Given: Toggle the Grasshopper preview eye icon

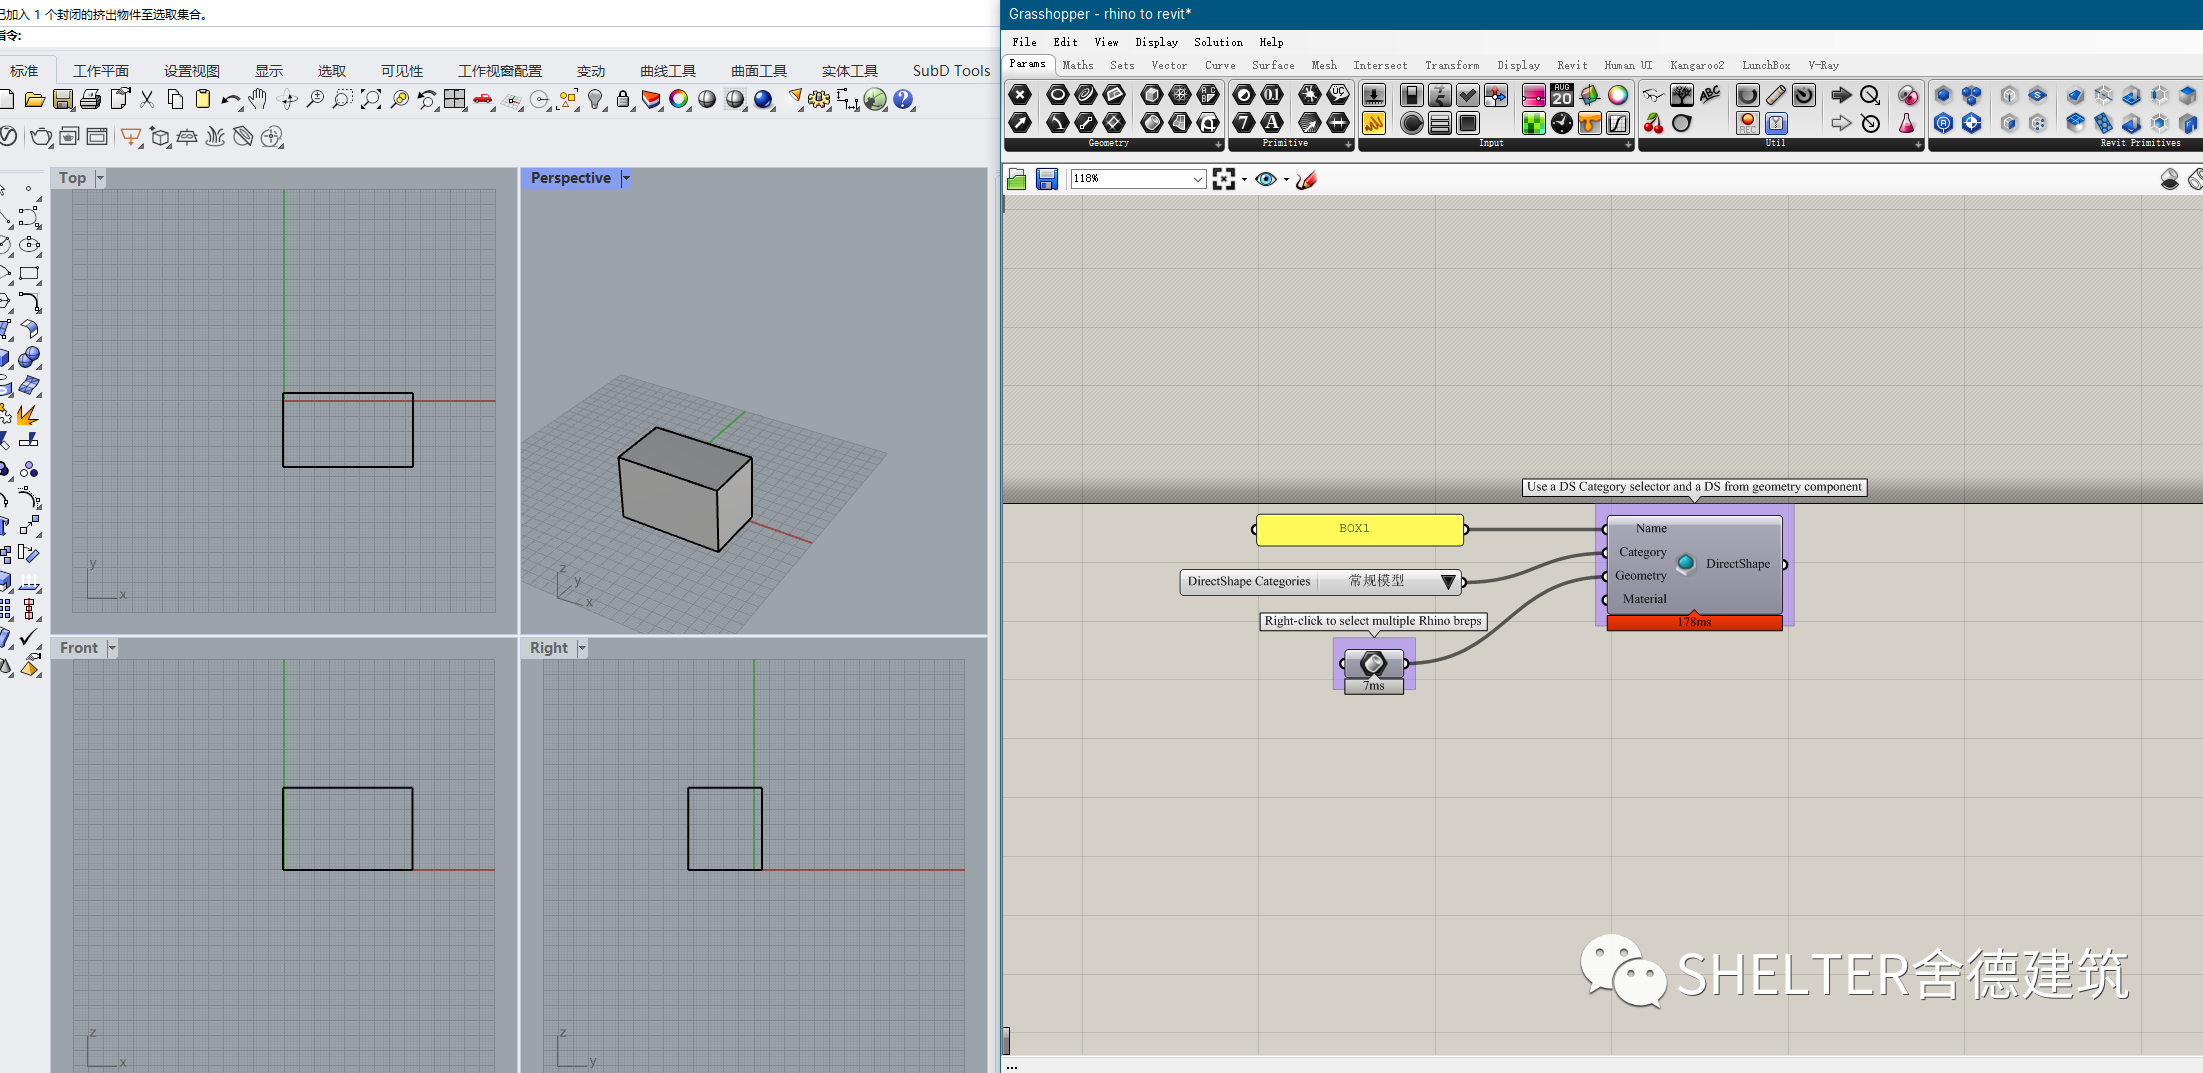Looking at the screenshot, I should [1266, 179].
